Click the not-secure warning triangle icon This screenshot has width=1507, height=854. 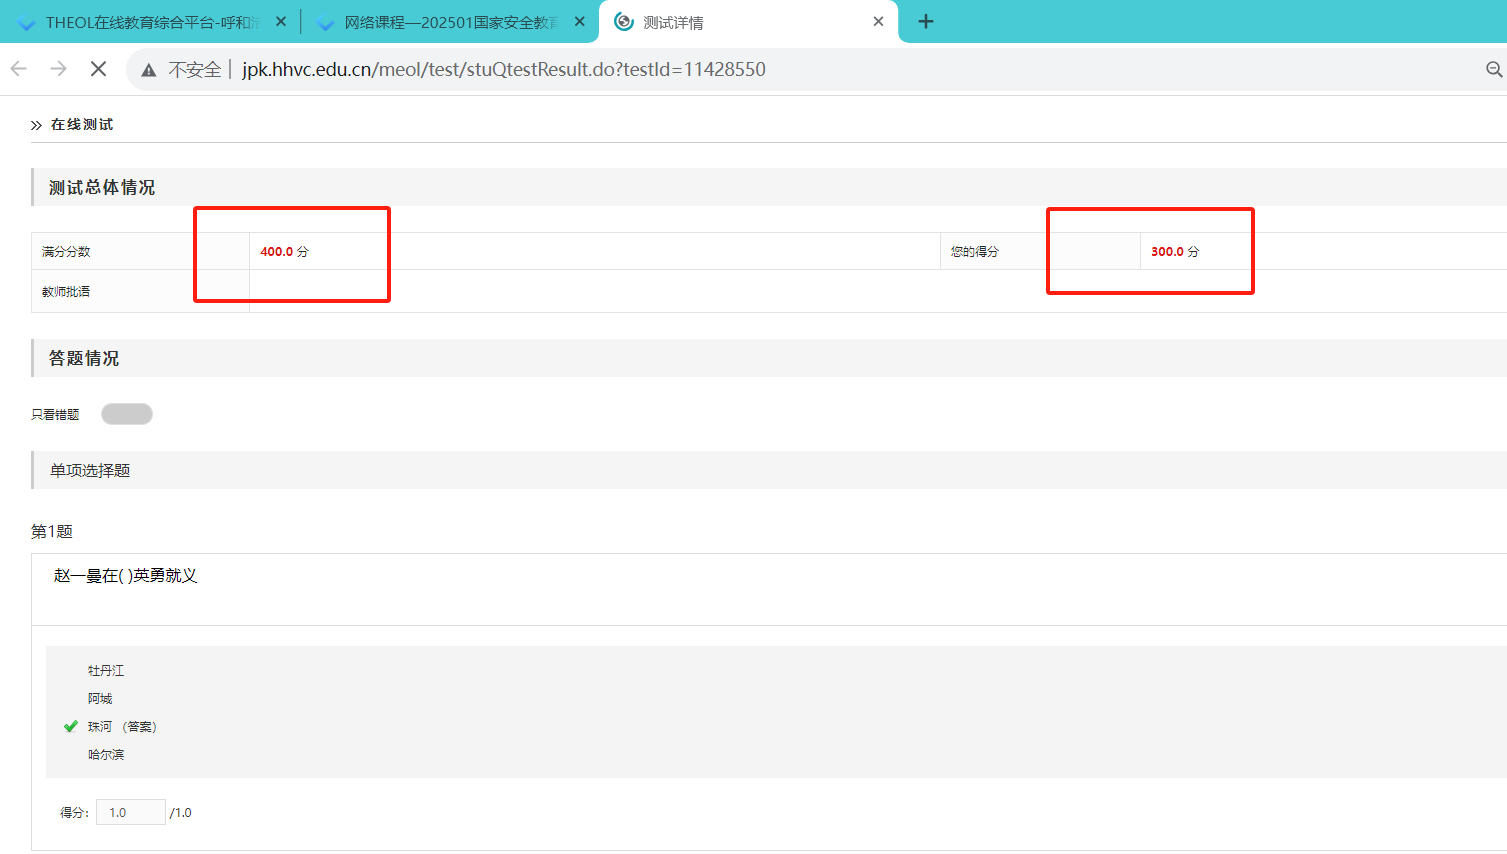tap(149, 70)
